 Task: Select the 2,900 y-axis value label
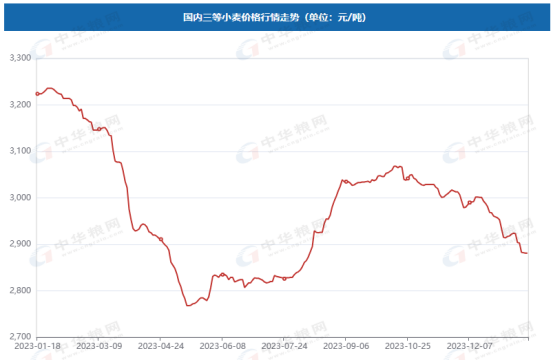20,244
